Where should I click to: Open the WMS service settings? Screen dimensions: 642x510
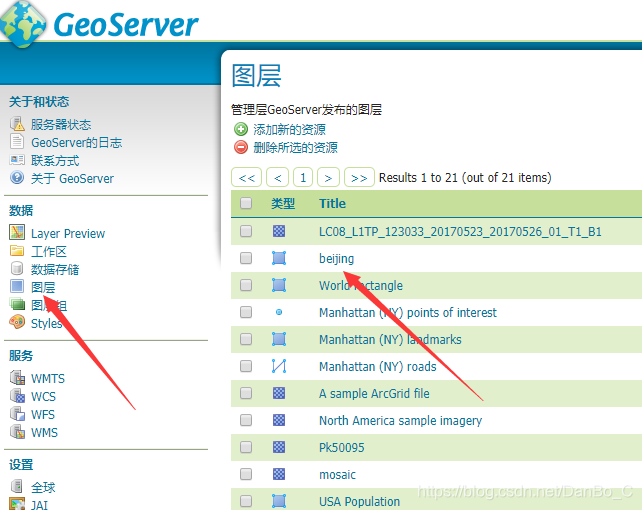(45, 433)
